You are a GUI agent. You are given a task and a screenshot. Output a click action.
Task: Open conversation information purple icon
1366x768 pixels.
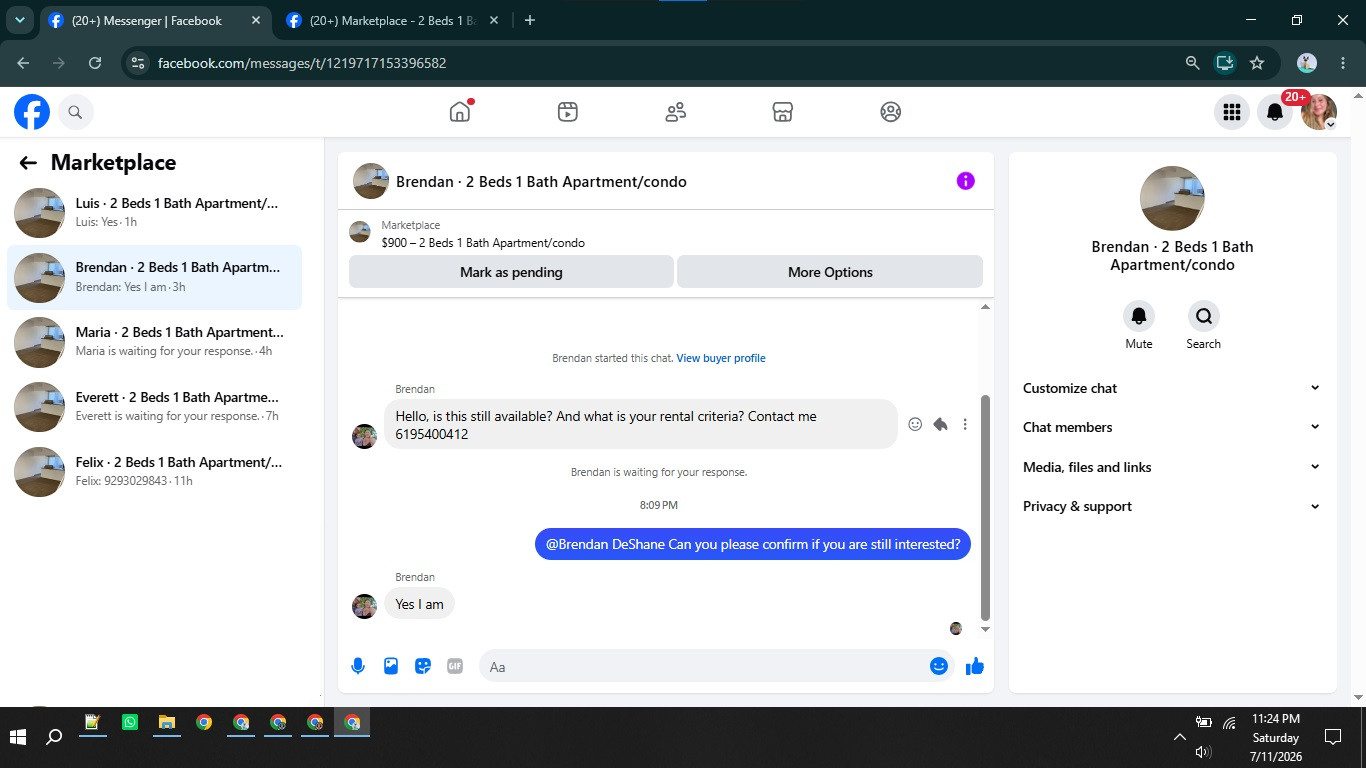[965, 181]
